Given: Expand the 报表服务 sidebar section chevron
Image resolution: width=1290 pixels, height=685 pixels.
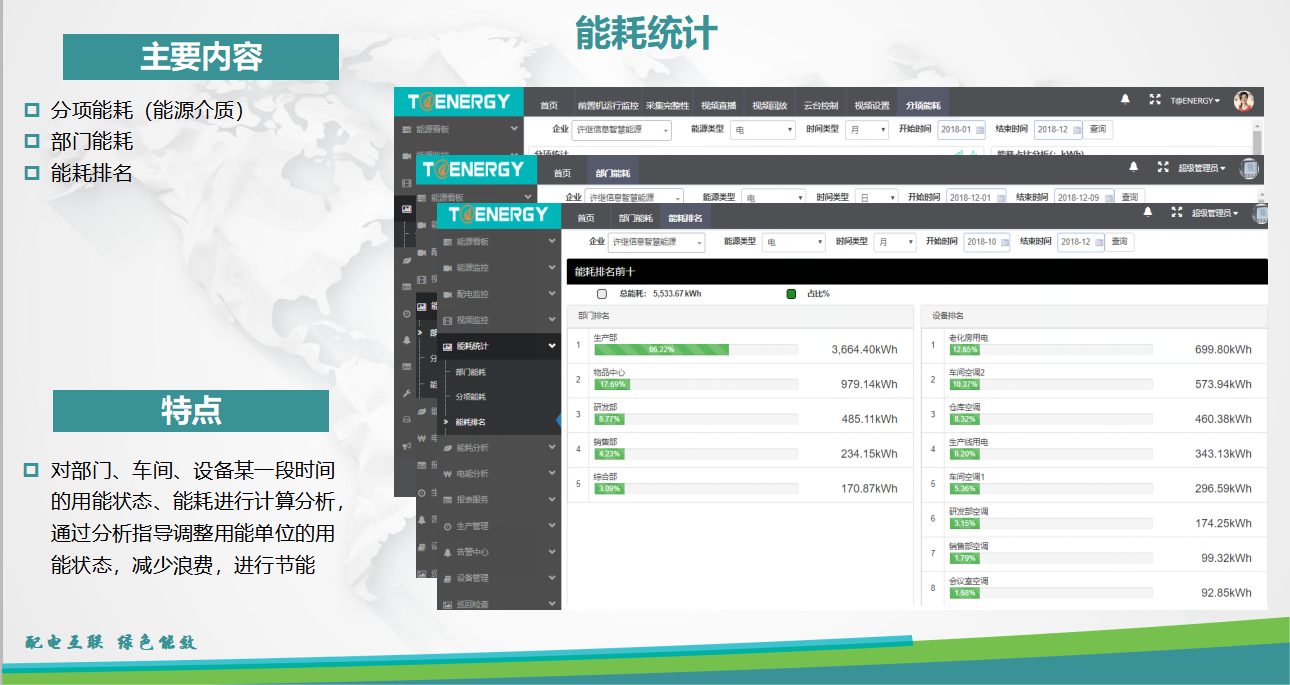Looking at the screenshot, I should (552, 499).
